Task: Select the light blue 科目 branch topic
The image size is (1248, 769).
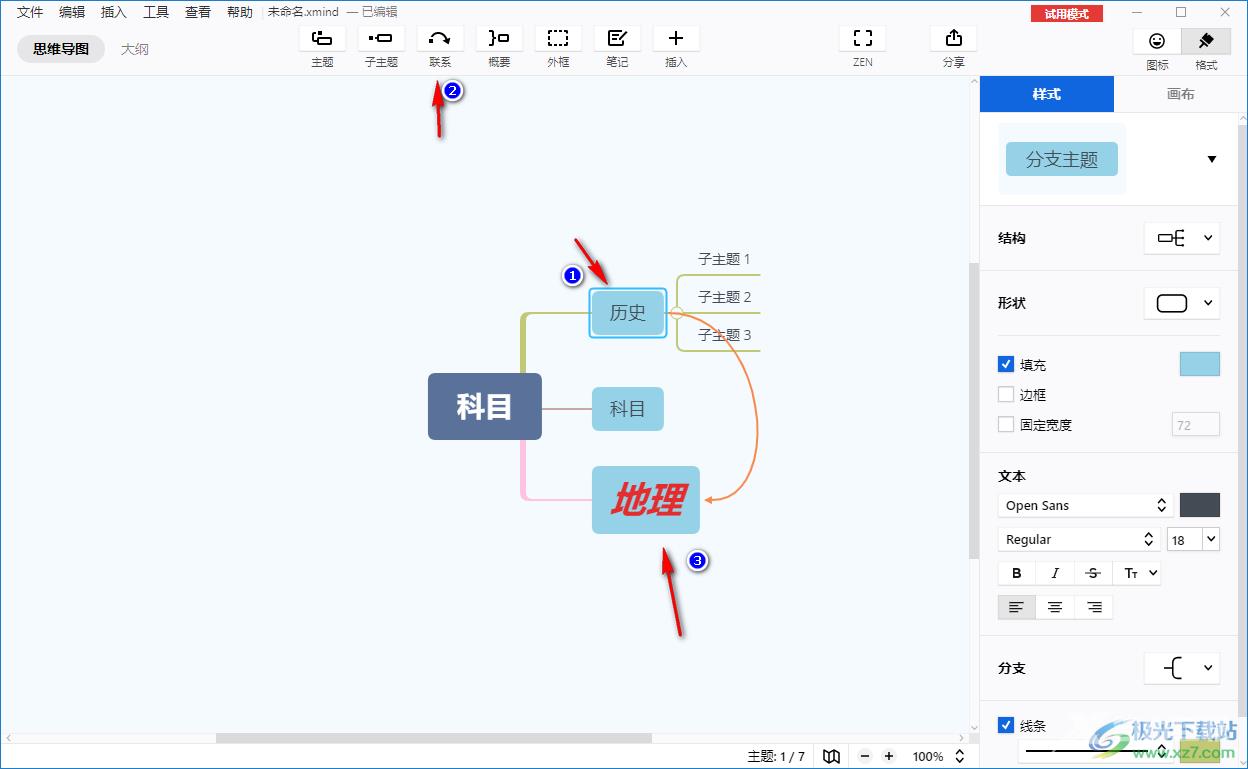Action: pyautogui.click(x=628, y=409)
